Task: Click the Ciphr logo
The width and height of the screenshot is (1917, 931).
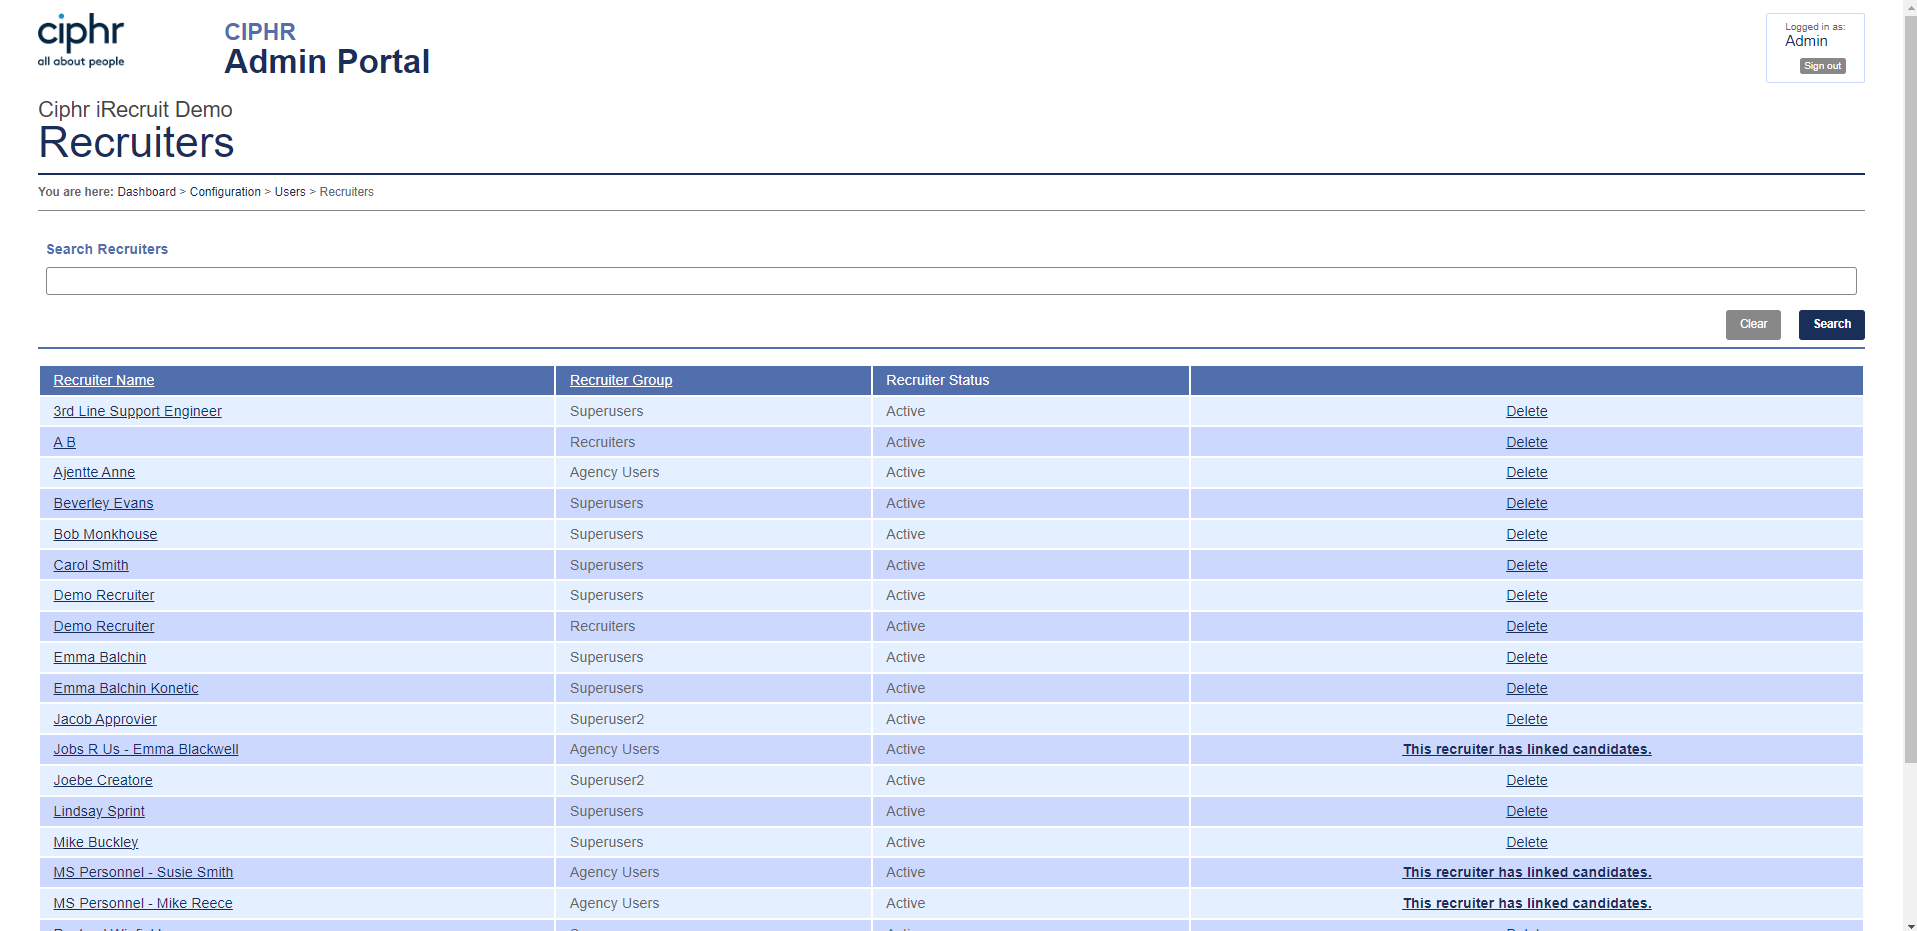Action: [81, 40]
